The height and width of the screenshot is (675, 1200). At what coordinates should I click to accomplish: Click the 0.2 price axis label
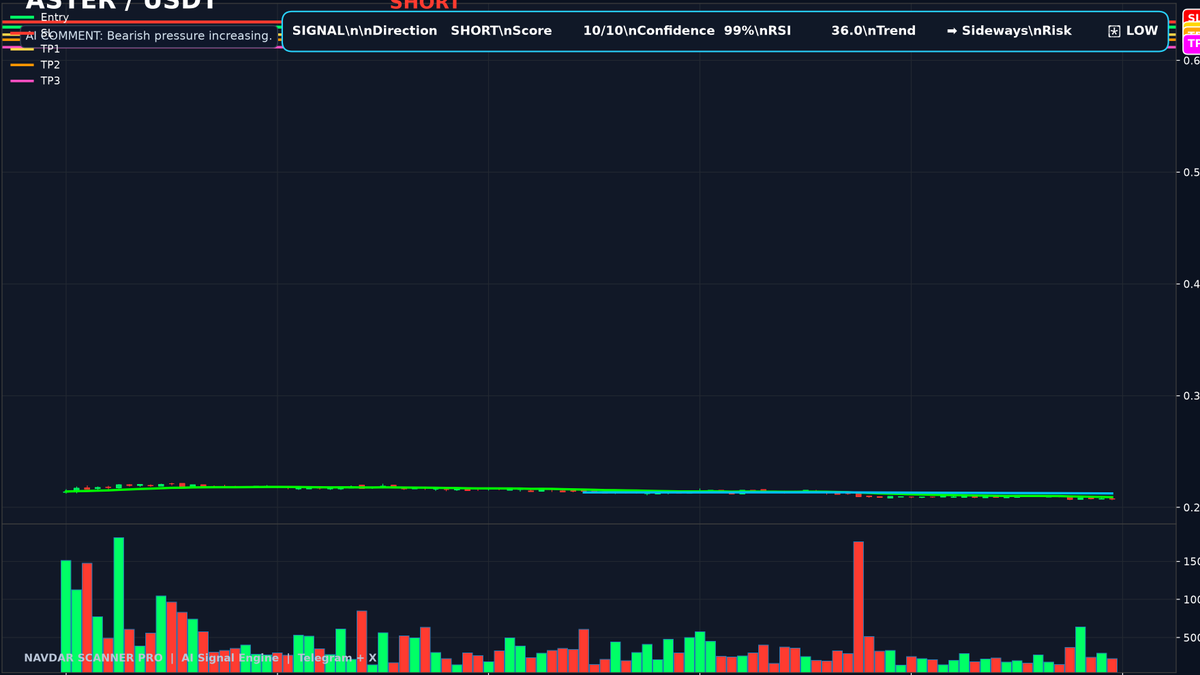coord(1191,508)
